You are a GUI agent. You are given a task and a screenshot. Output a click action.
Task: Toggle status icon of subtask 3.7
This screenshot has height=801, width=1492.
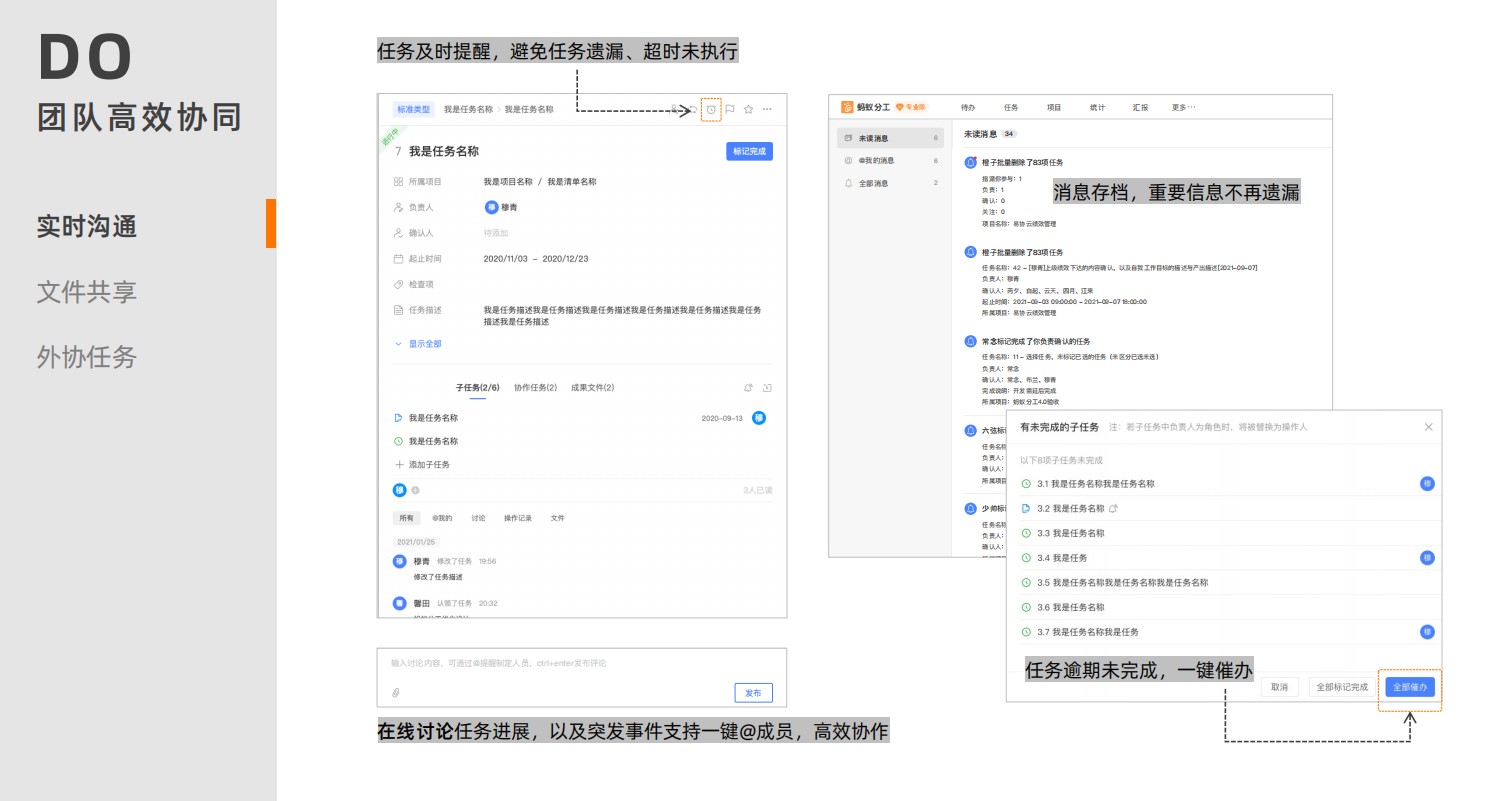pyautogui.click(x=1026, y=632)
